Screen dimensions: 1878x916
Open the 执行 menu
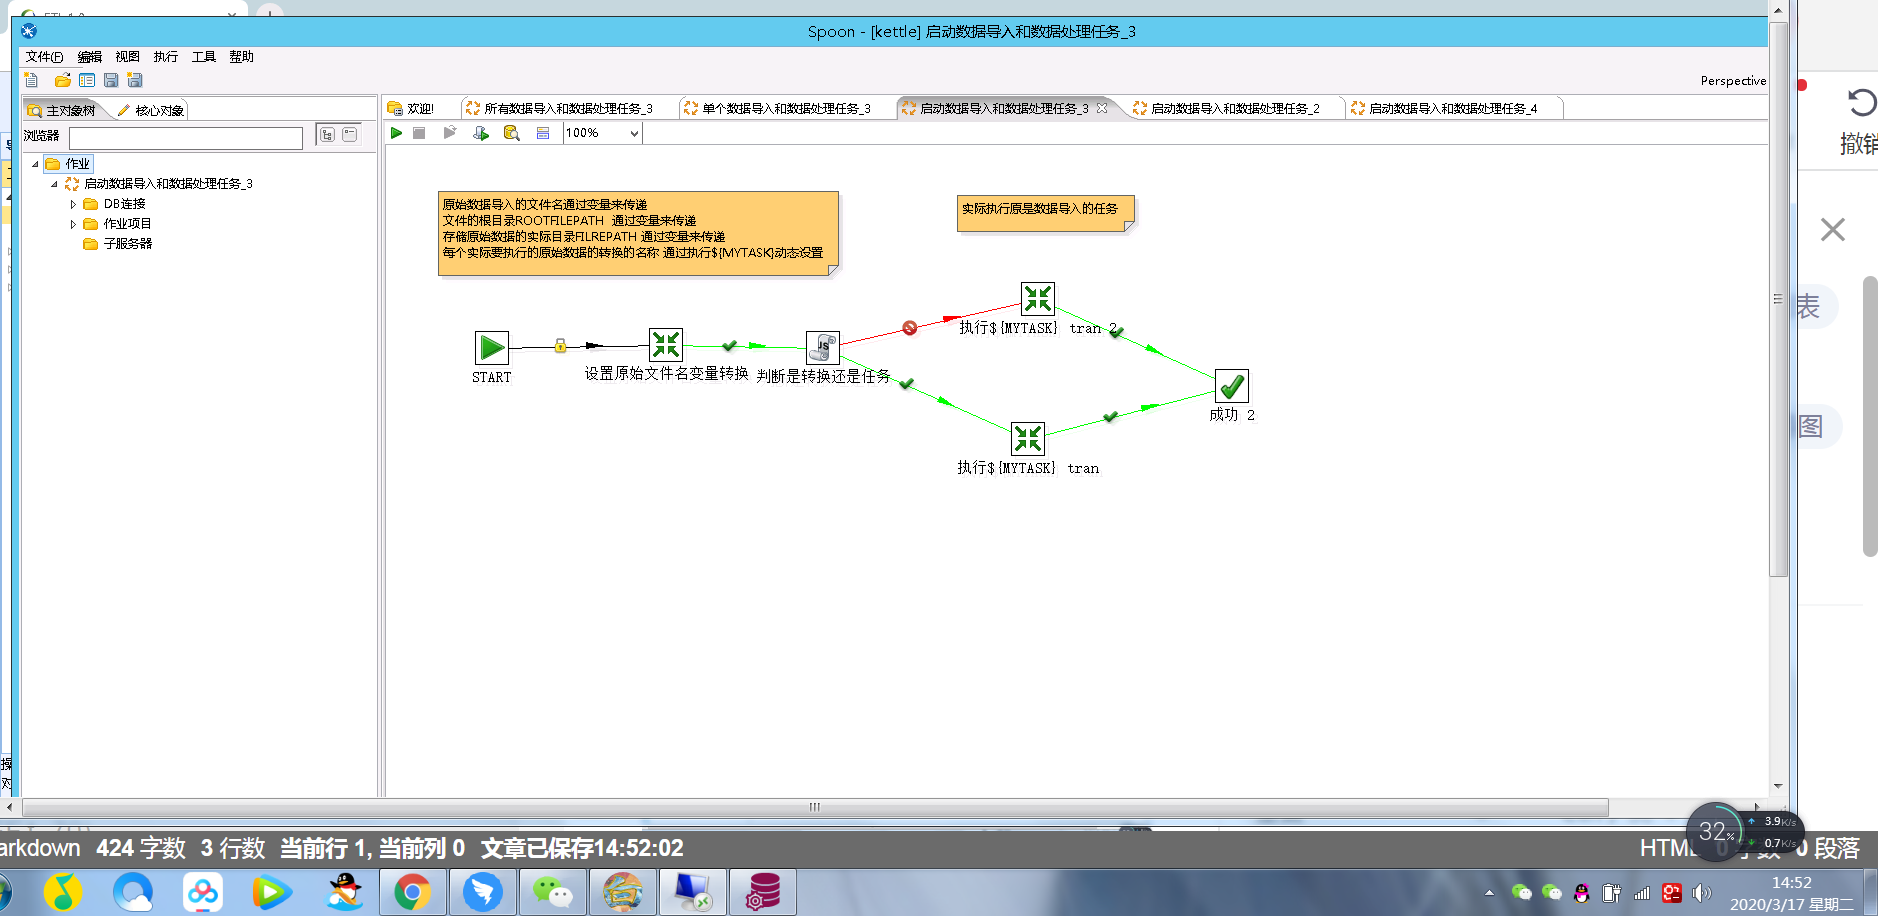pos(165,57)
